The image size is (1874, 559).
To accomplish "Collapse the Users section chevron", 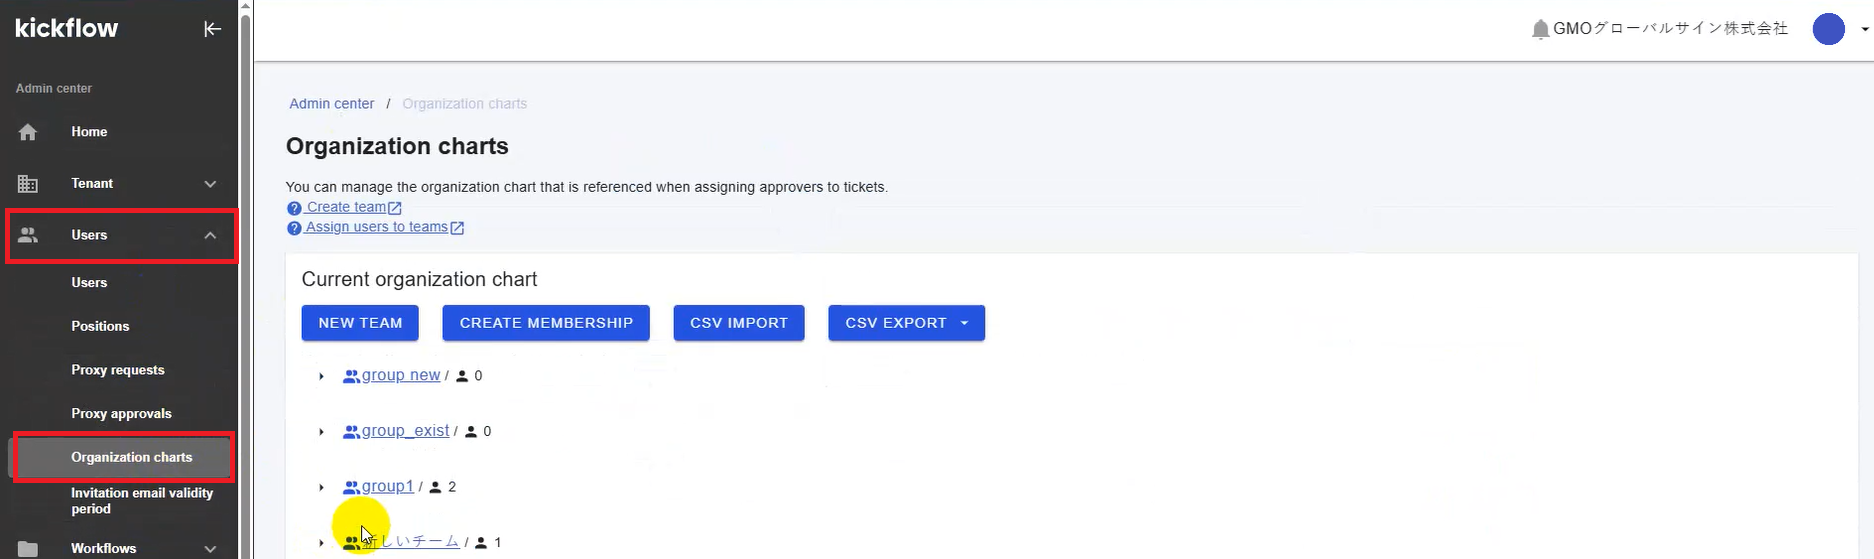I will tap(210, 235).
